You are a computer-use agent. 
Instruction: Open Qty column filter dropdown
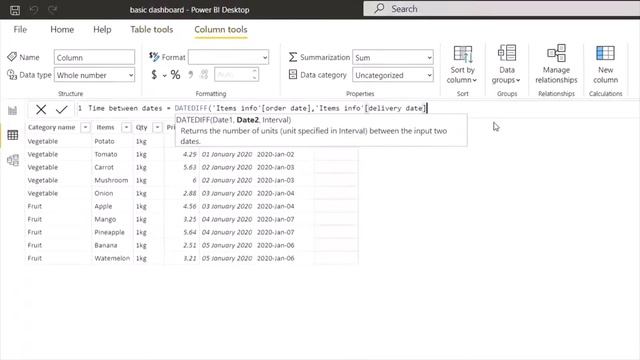click(x=157, y=127)
